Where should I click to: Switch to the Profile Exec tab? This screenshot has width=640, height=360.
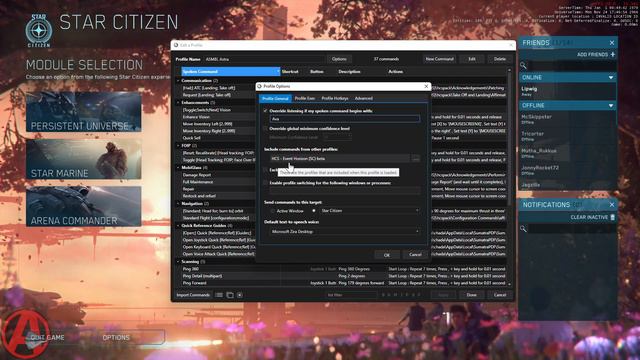click(x=304, y=98)
